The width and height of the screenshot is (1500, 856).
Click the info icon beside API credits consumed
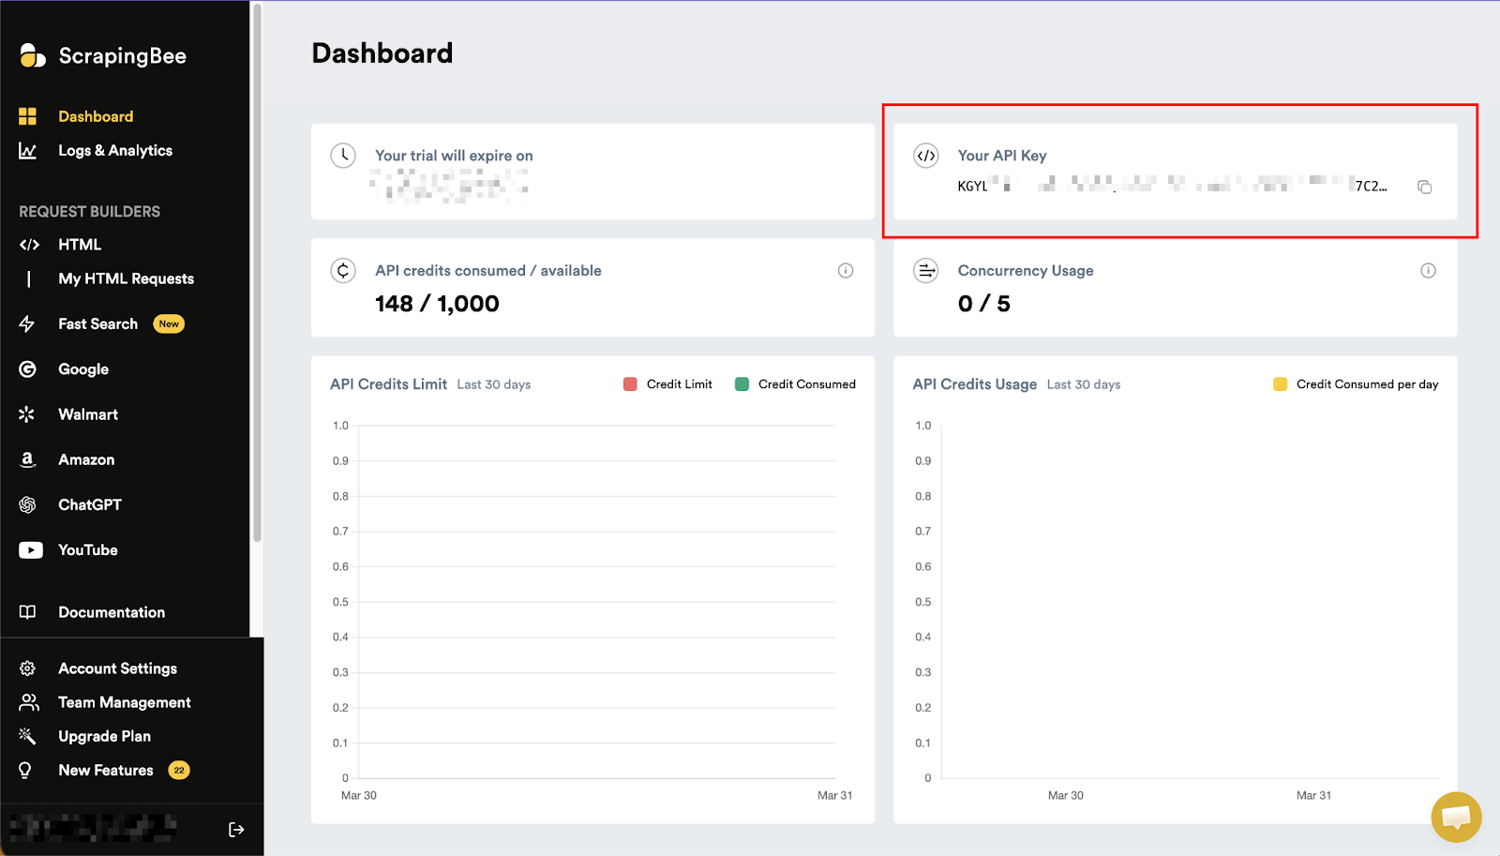pos(845,270)
